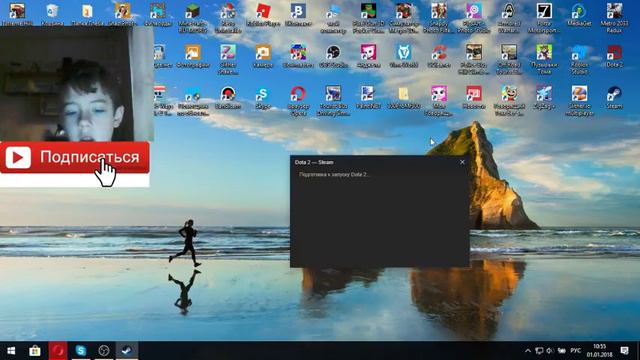Open the network tray icon

(539, 351)
